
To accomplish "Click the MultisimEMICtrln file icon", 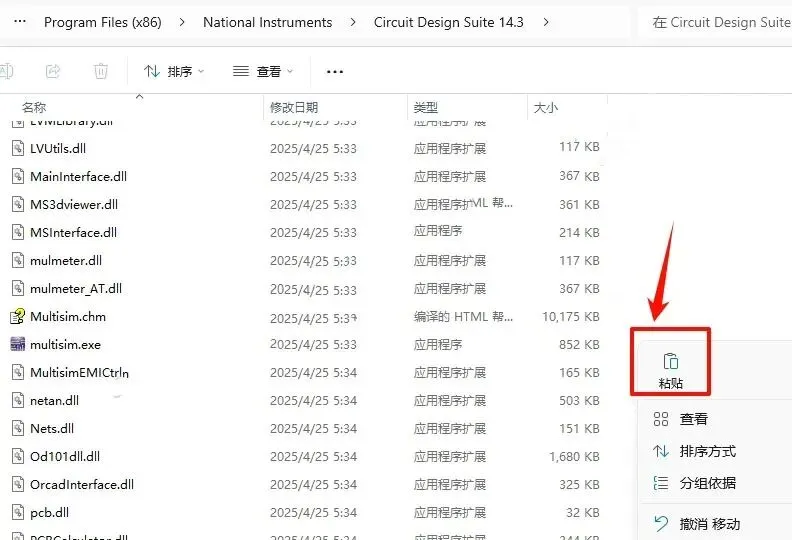I will (x=18, y=372).
